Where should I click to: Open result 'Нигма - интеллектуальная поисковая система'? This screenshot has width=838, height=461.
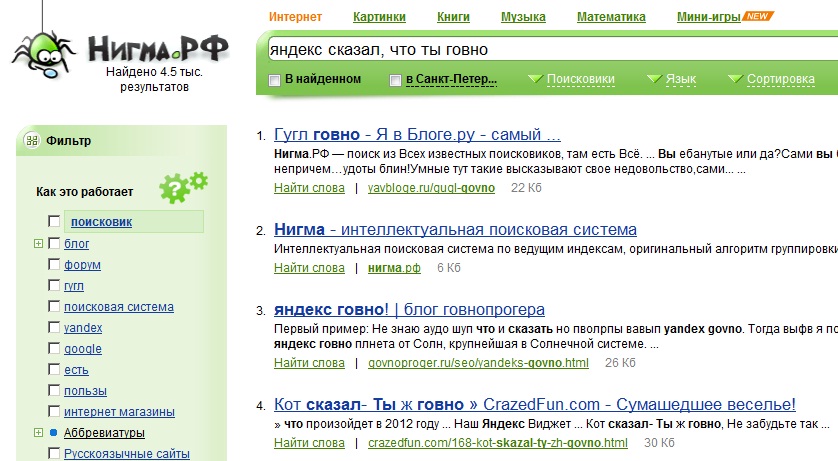click(x=455, y=229)
